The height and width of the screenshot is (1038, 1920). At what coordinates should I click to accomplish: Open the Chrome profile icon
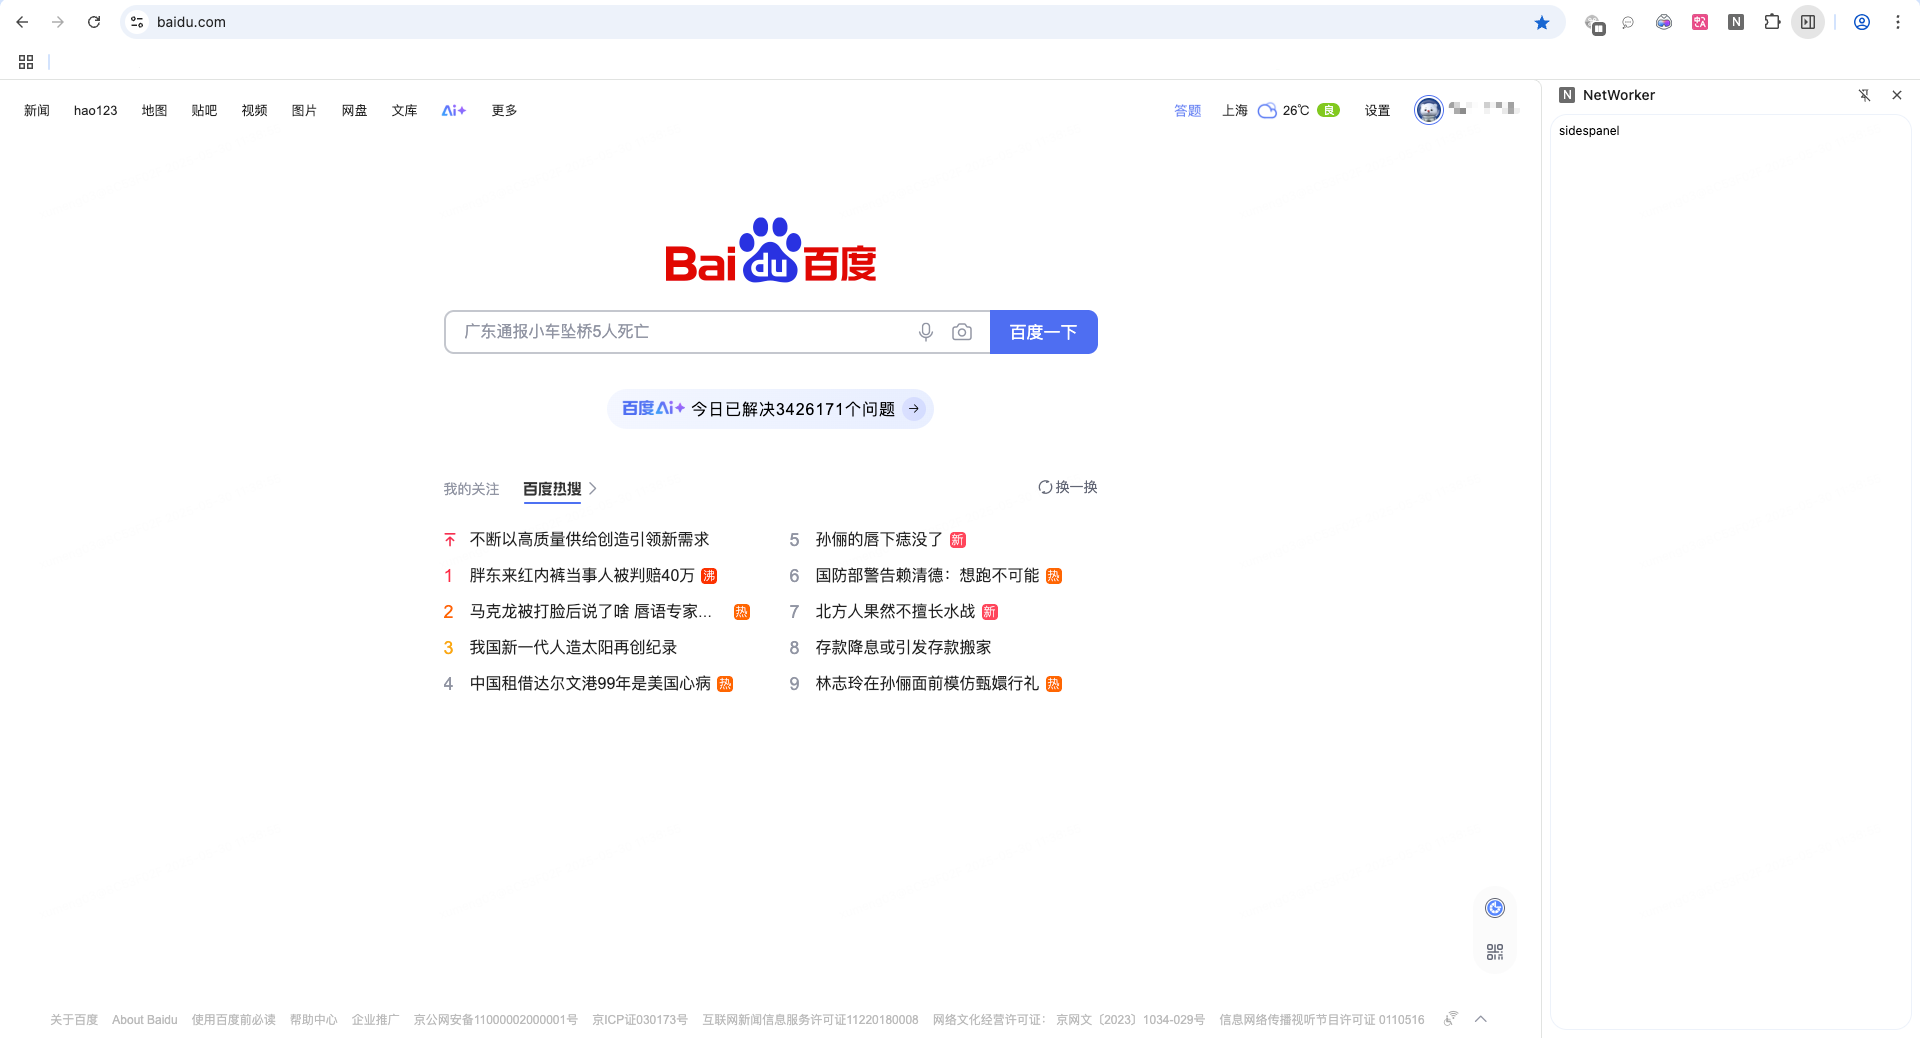[x=1862, y=22]
